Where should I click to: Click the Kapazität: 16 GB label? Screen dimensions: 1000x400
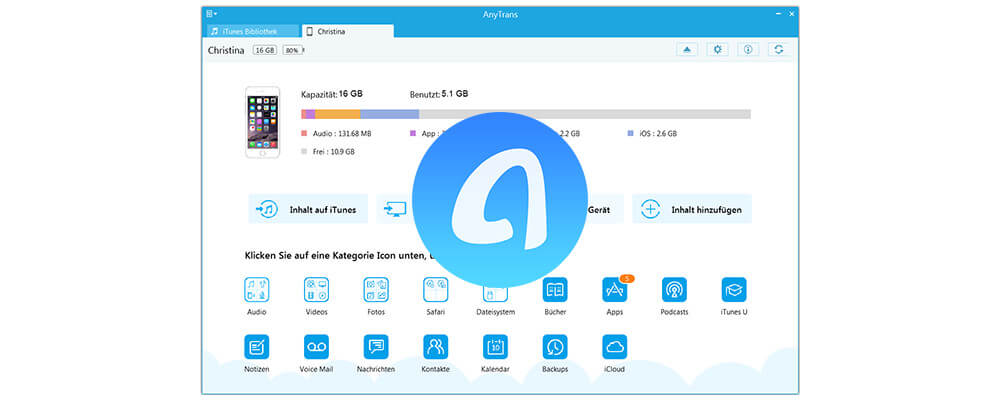pyautogui.click(x=332, y=94)
